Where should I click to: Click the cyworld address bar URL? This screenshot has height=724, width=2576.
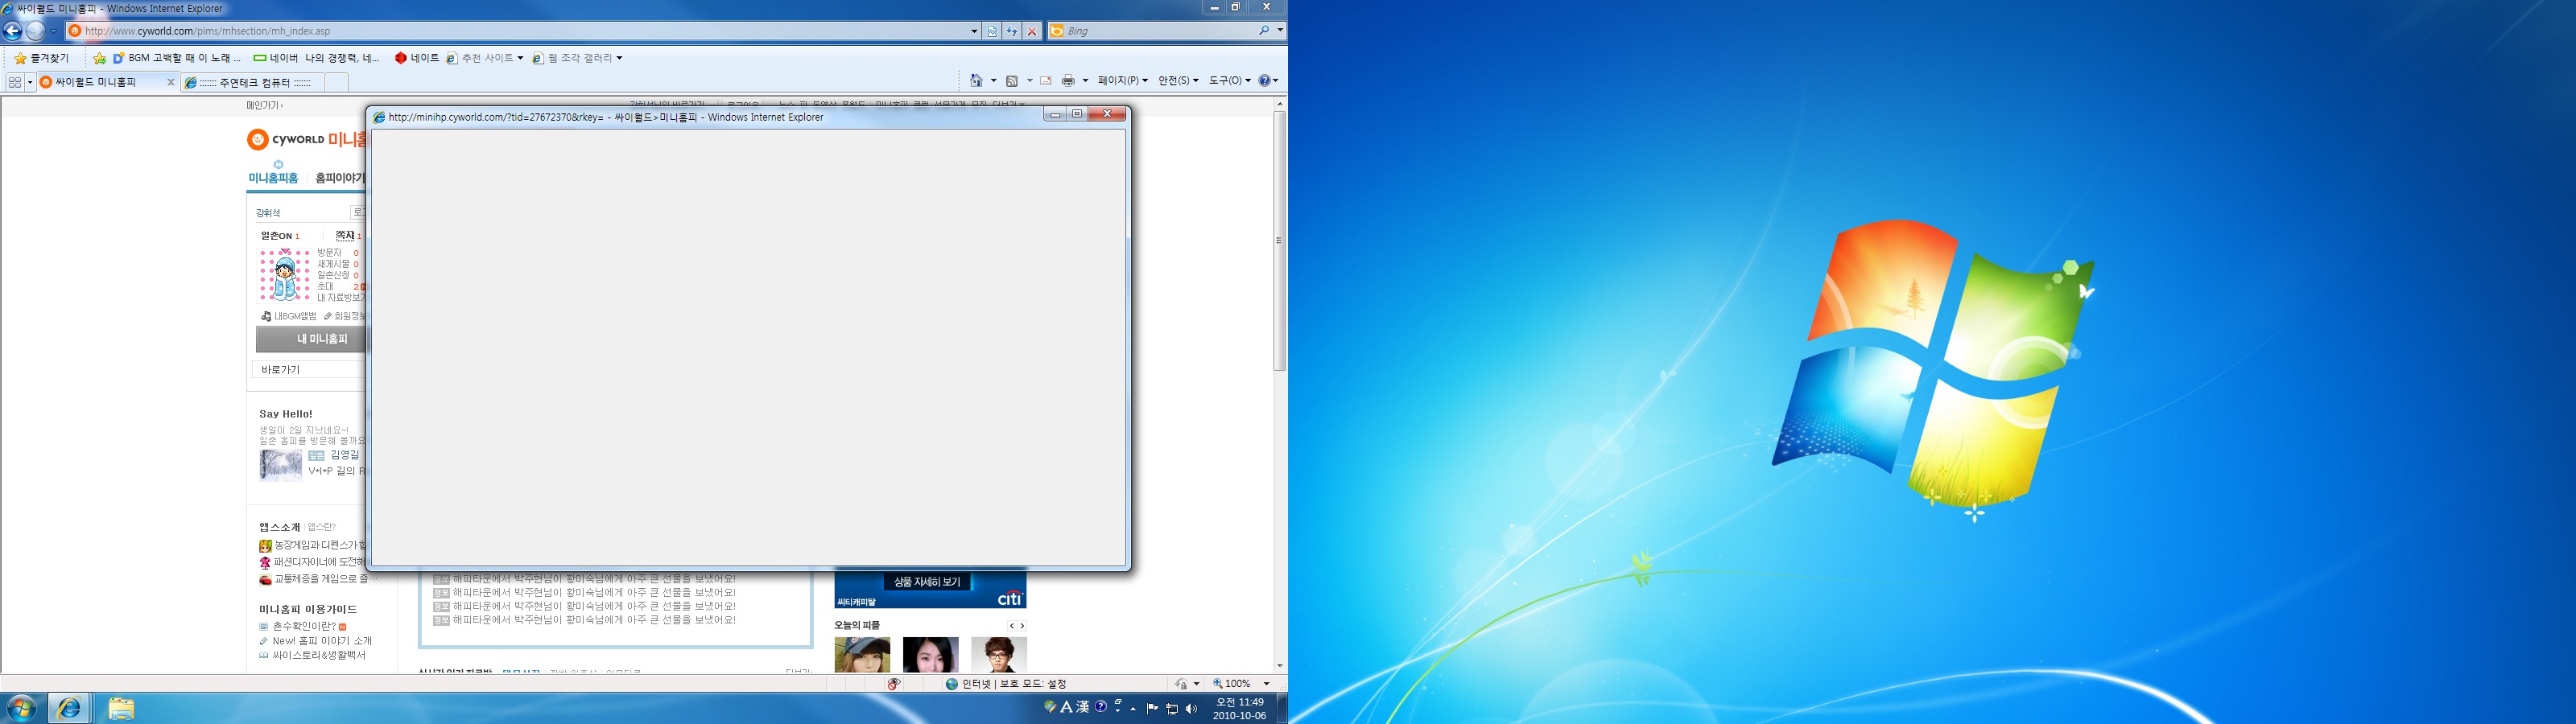pos(207,31)
